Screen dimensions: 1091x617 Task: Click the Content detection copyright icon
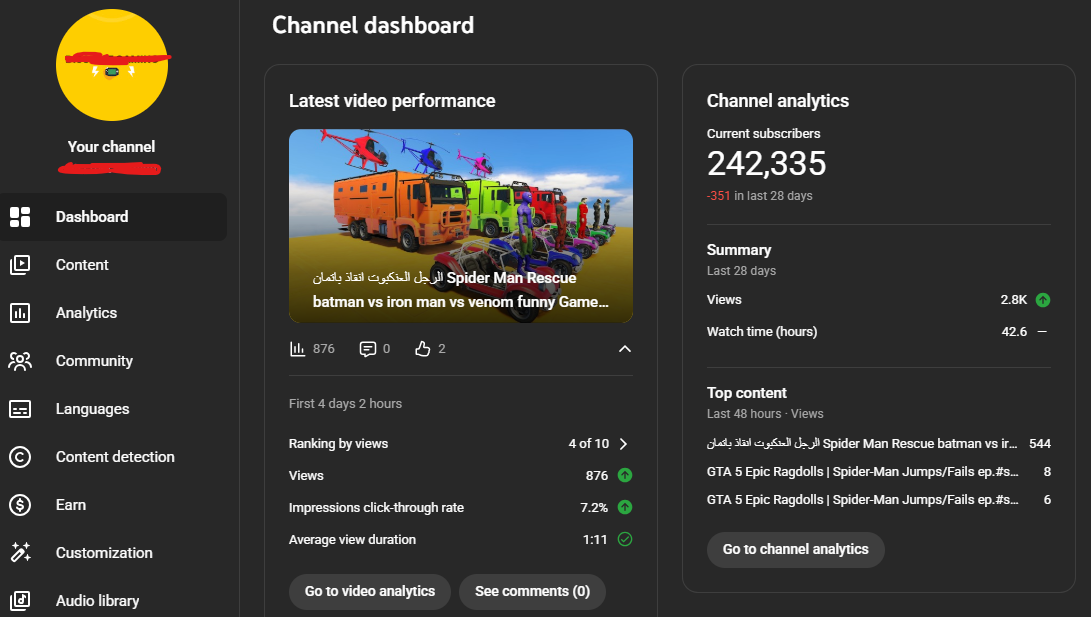[x=20, y=457]
